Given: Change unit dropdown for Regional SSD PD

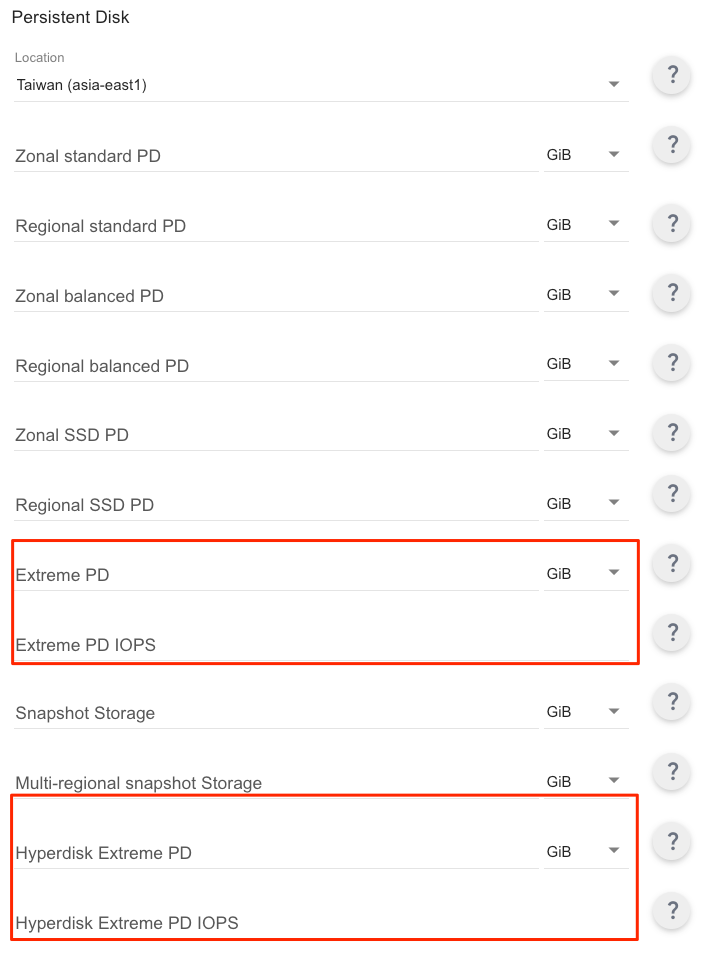Looking at the screenshot, I should [586, 504].
